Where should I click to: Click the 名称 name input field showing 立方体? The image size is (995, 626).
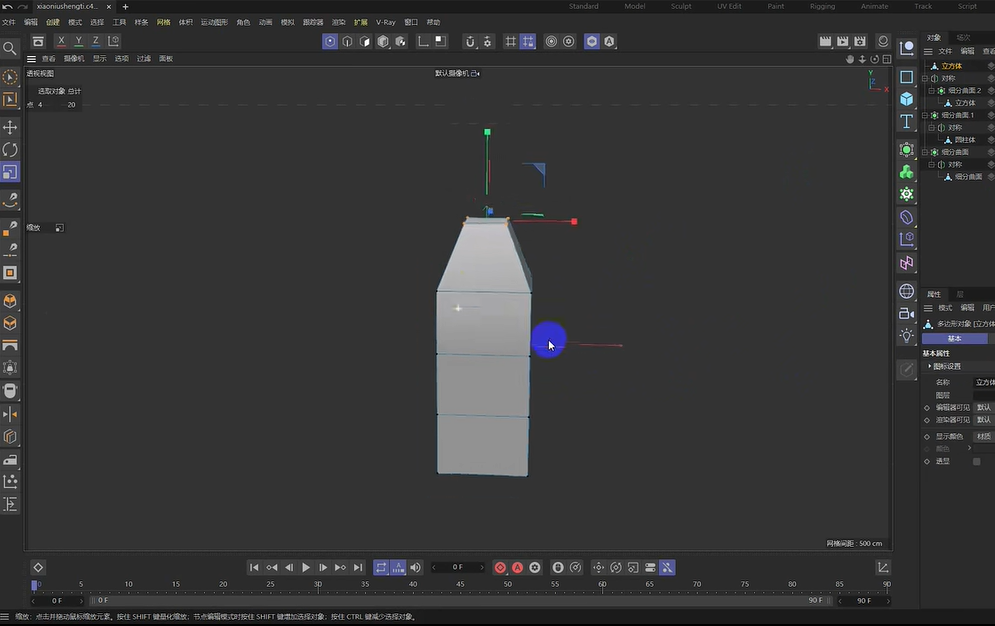(984, 383)
